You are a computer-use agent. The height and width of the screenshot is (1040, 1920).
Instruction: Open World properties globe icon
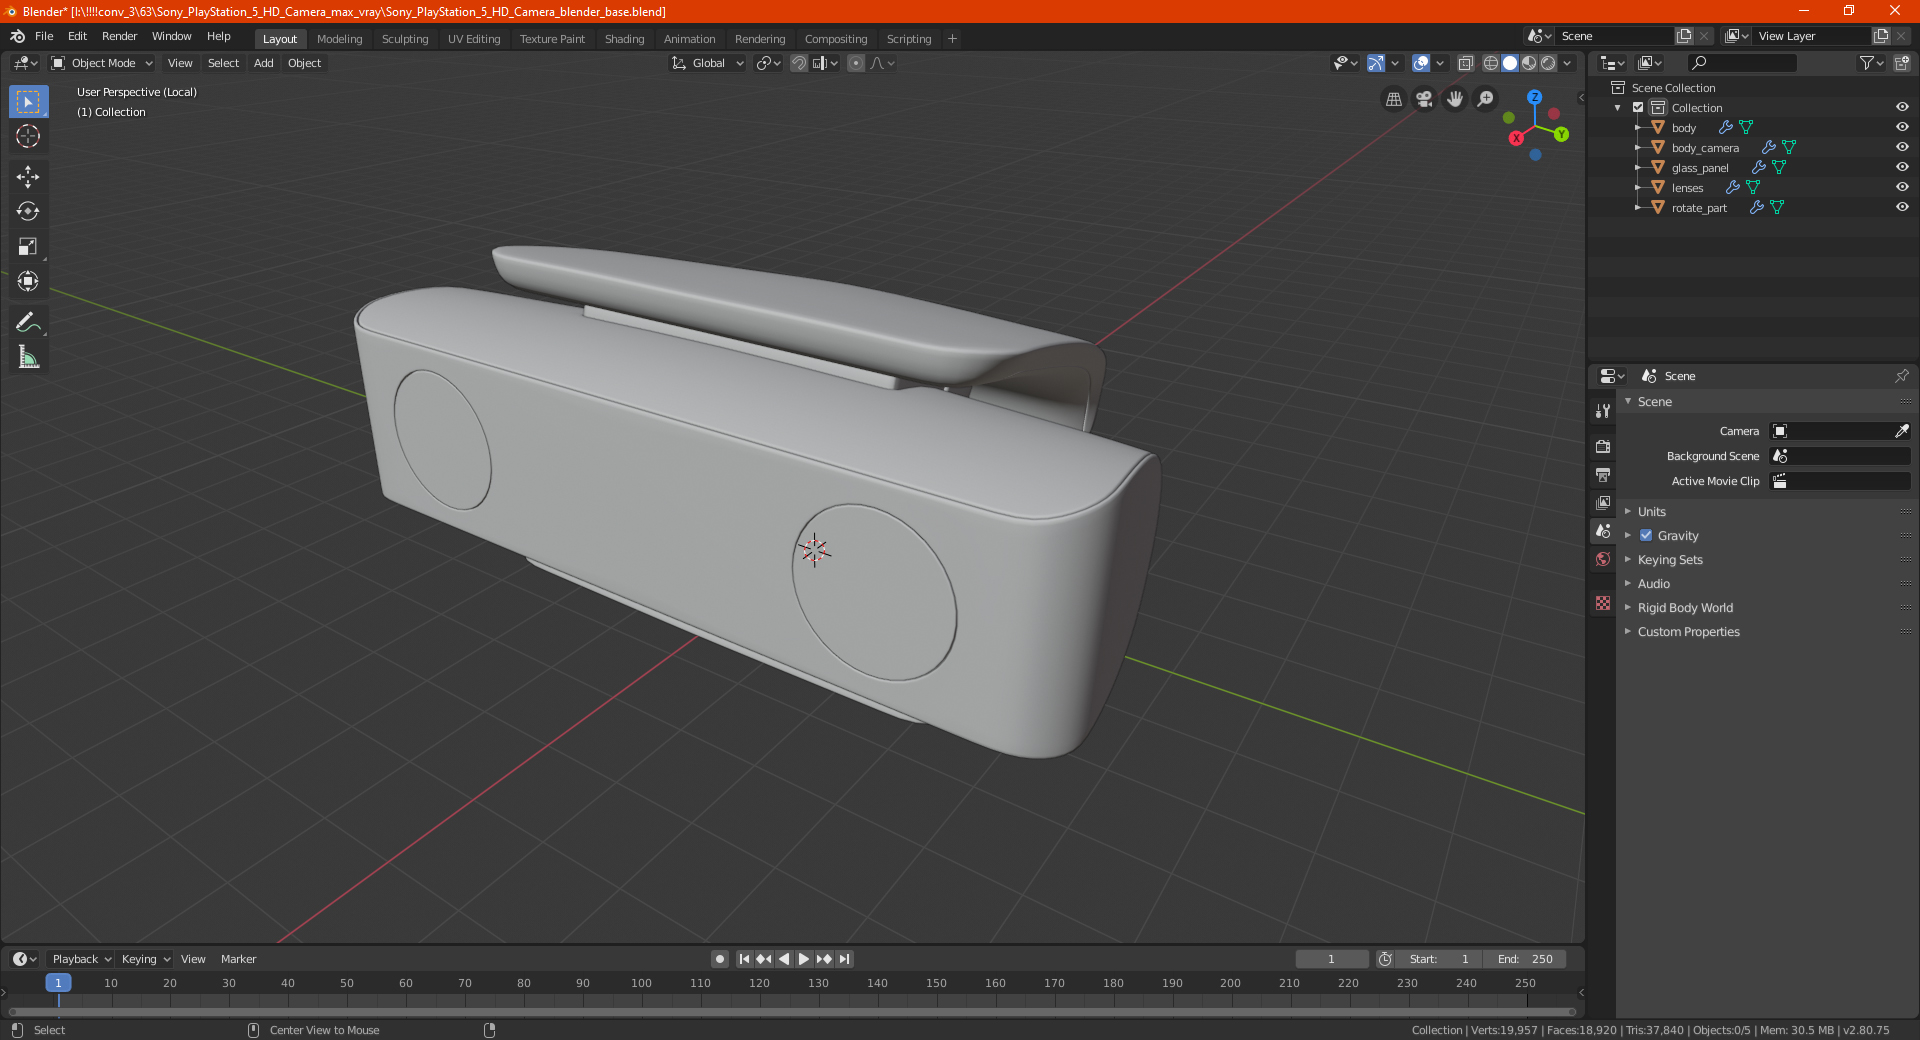tap(1603, 559)
